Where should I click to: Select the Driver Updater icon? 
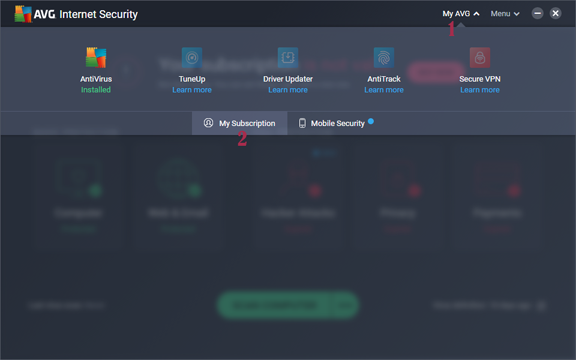coord(288,57)
